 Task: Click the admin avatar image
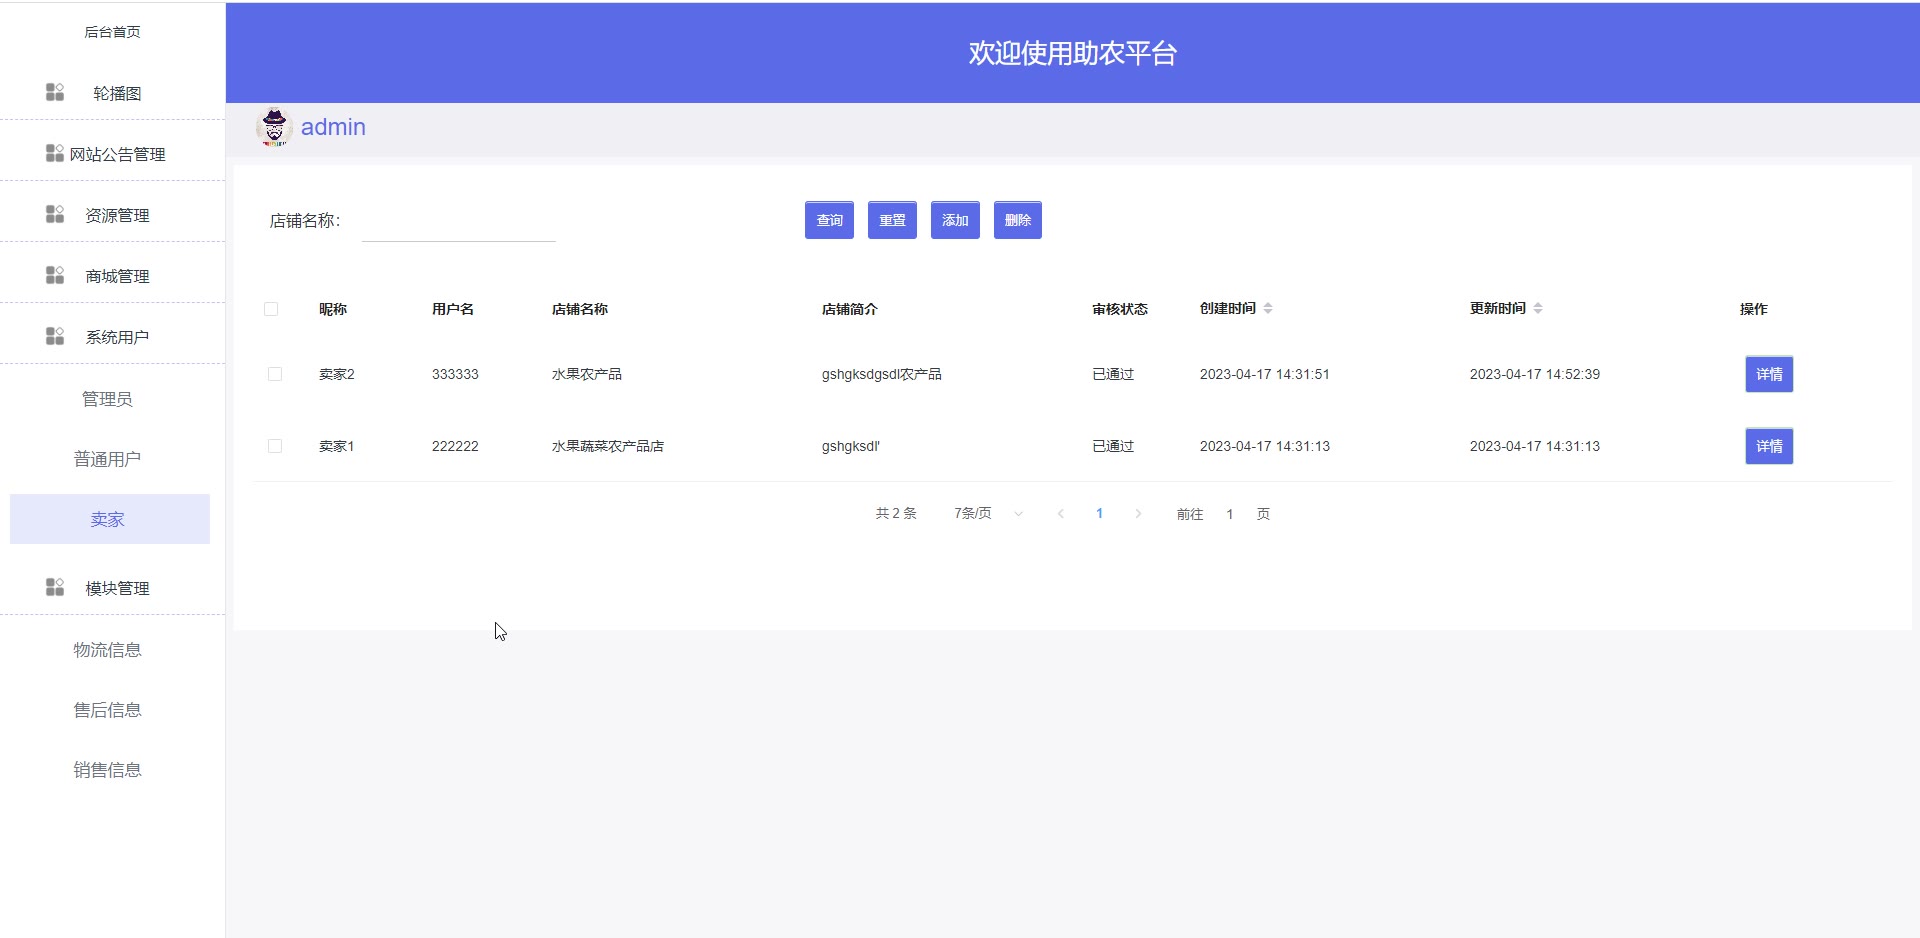click(x=274, y=128)
